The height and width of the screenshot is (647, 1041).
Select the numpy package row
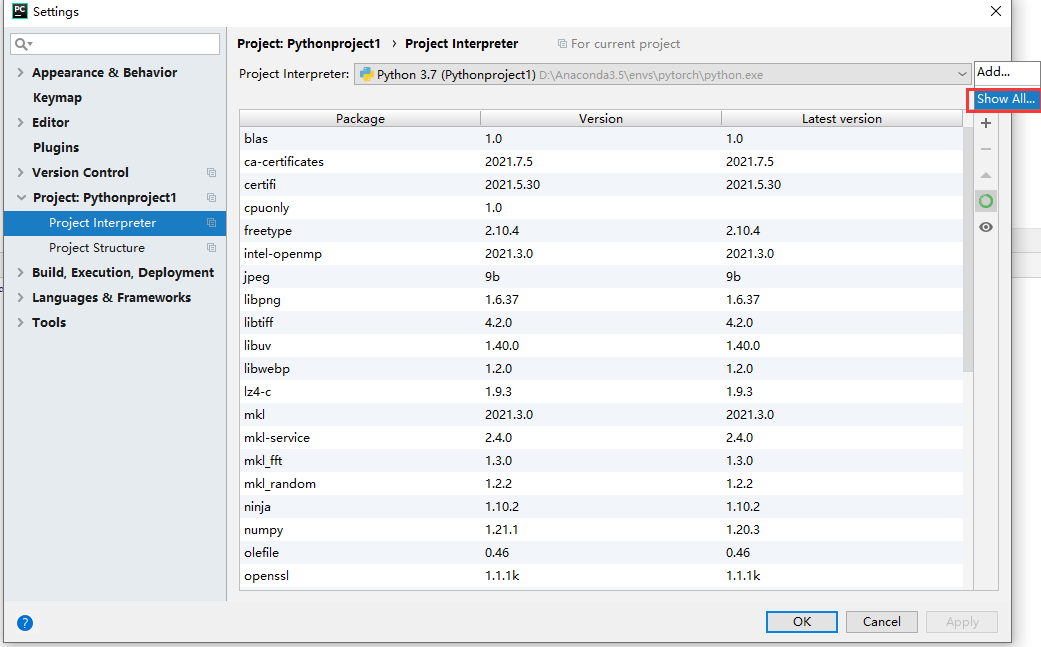click(601, 530)
